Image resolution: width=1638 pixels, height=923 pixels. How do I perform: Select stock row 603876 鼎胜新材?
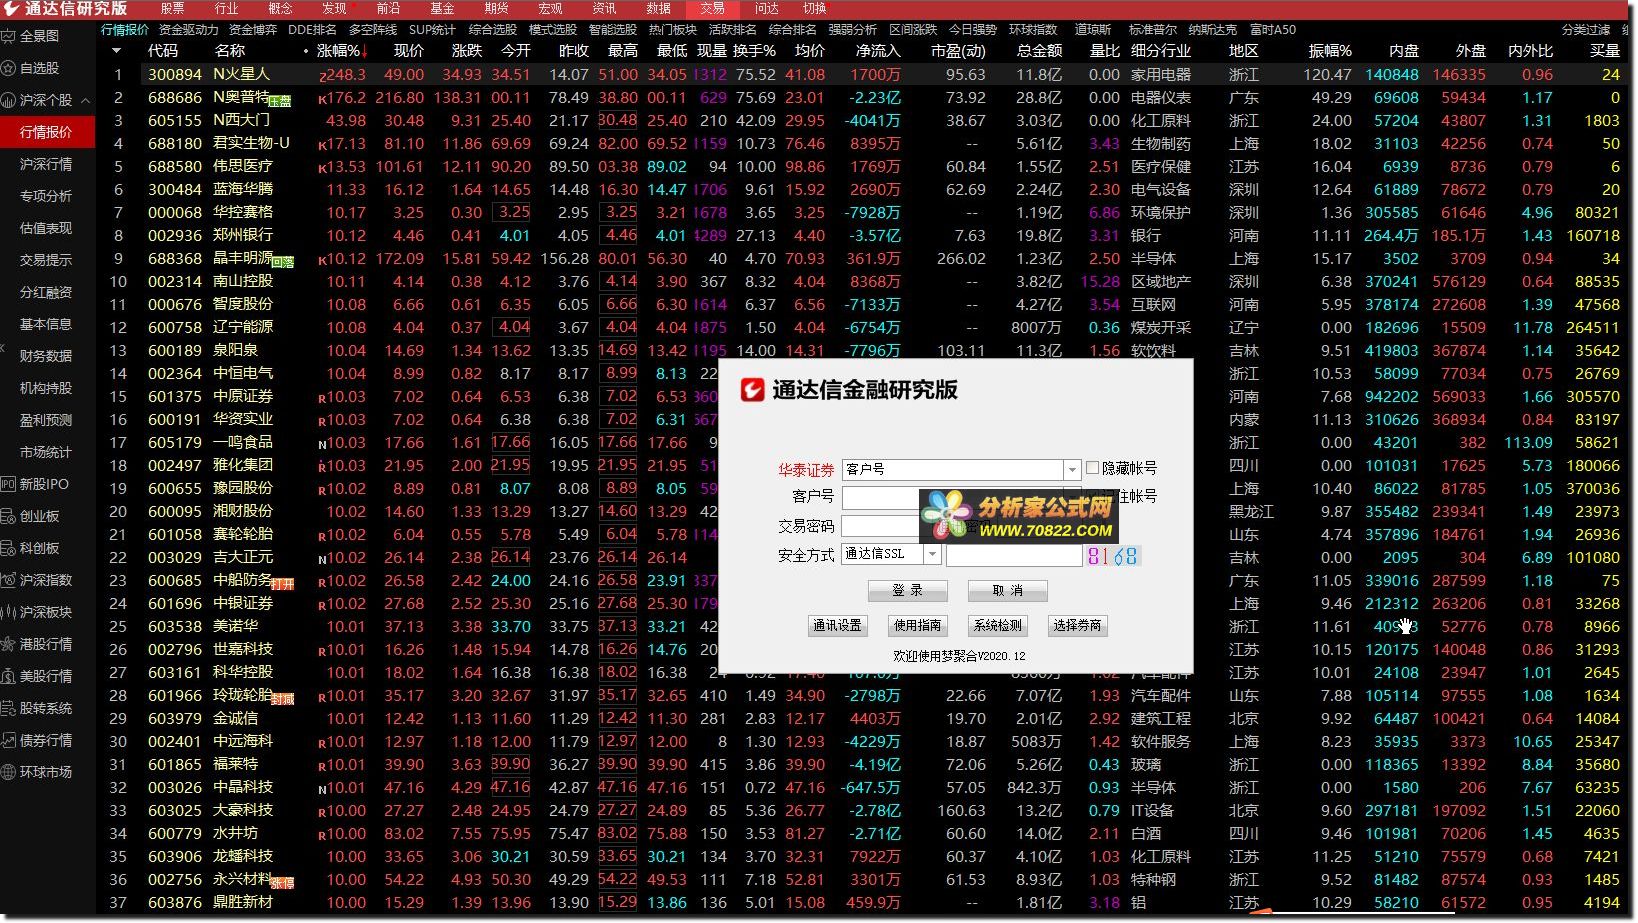tap(868, 902)
